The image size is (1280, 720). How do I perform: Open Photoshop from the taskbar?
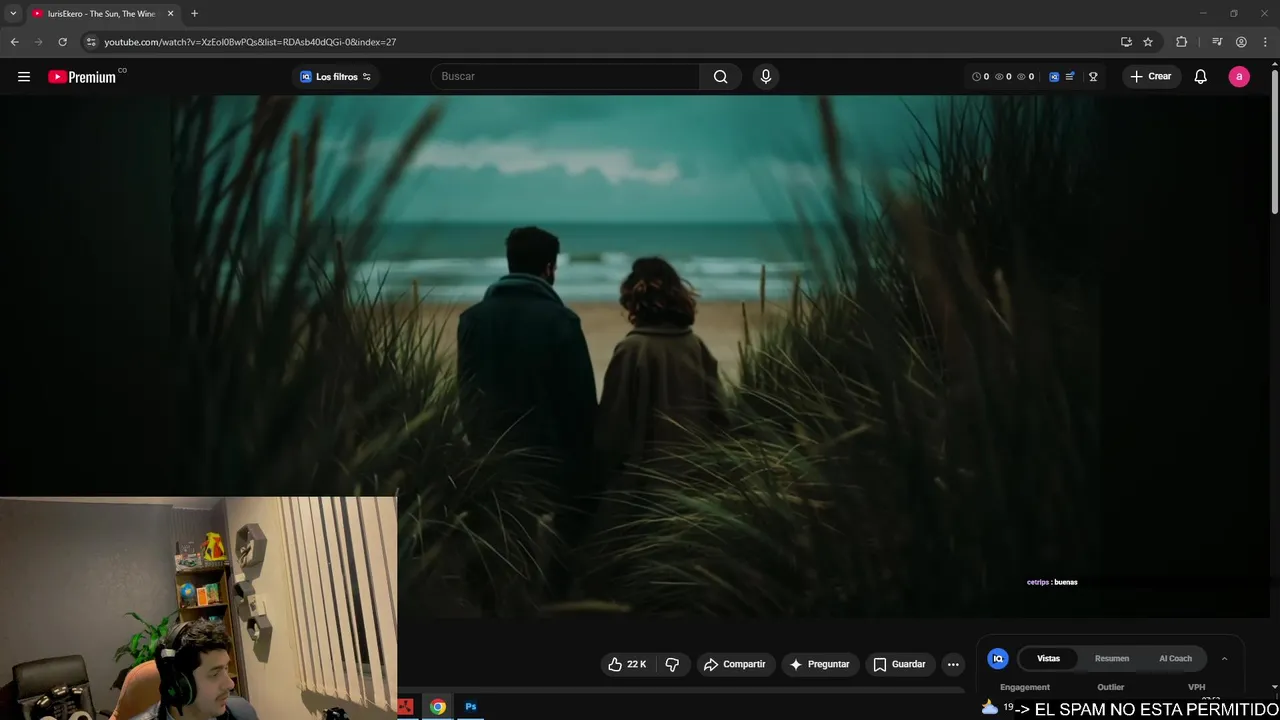coord(470,707)
